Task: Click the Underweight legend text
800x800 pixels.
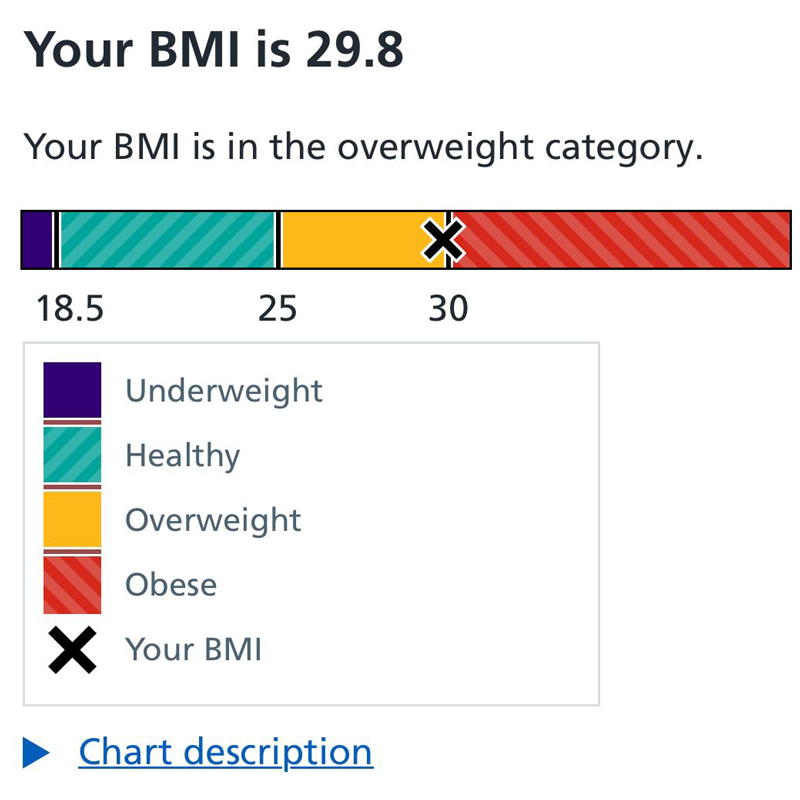Action: click(224, 391)
